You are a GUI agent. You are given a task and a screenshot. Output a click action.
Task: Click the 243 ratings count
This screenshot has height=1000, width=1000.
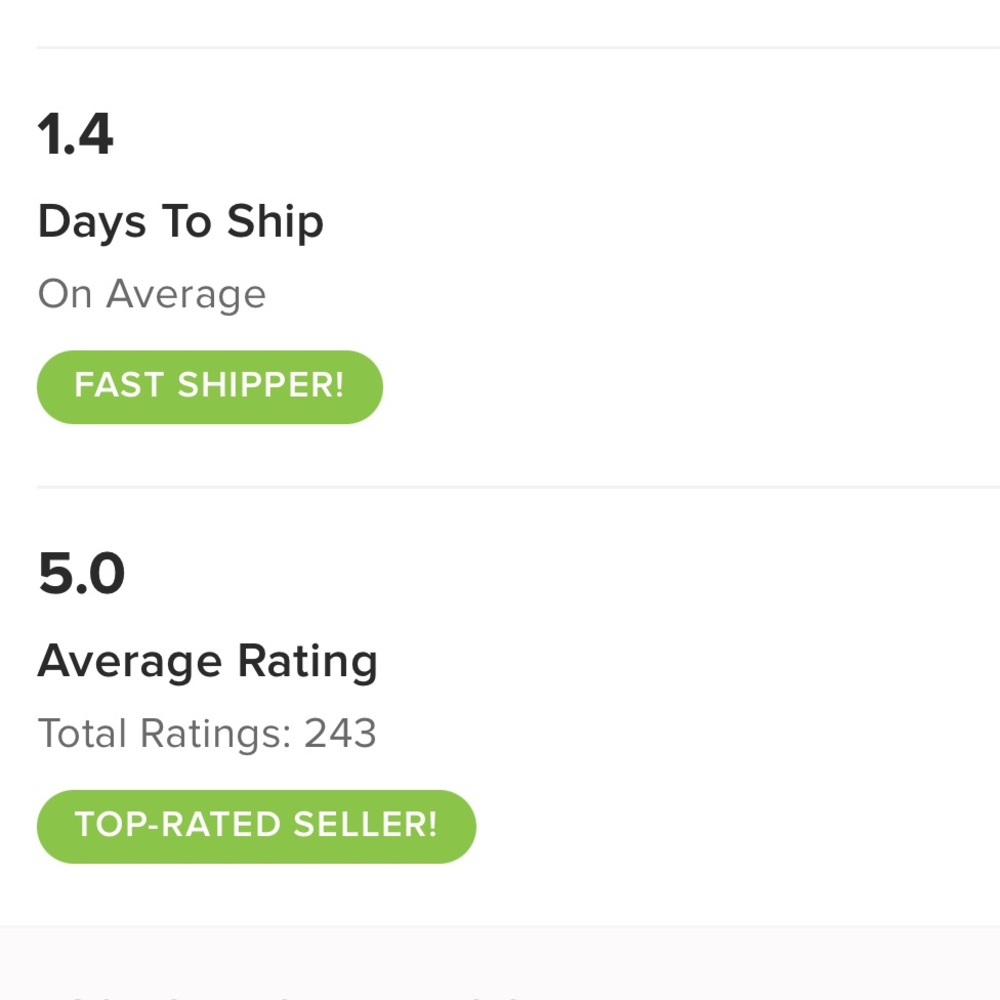point(340,734)
